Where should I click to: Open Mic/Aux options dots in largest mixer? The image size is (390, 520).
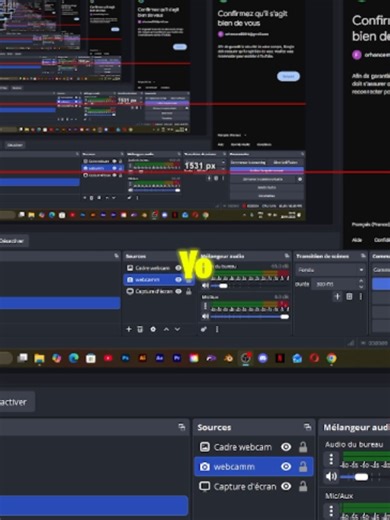click(331, 510)
